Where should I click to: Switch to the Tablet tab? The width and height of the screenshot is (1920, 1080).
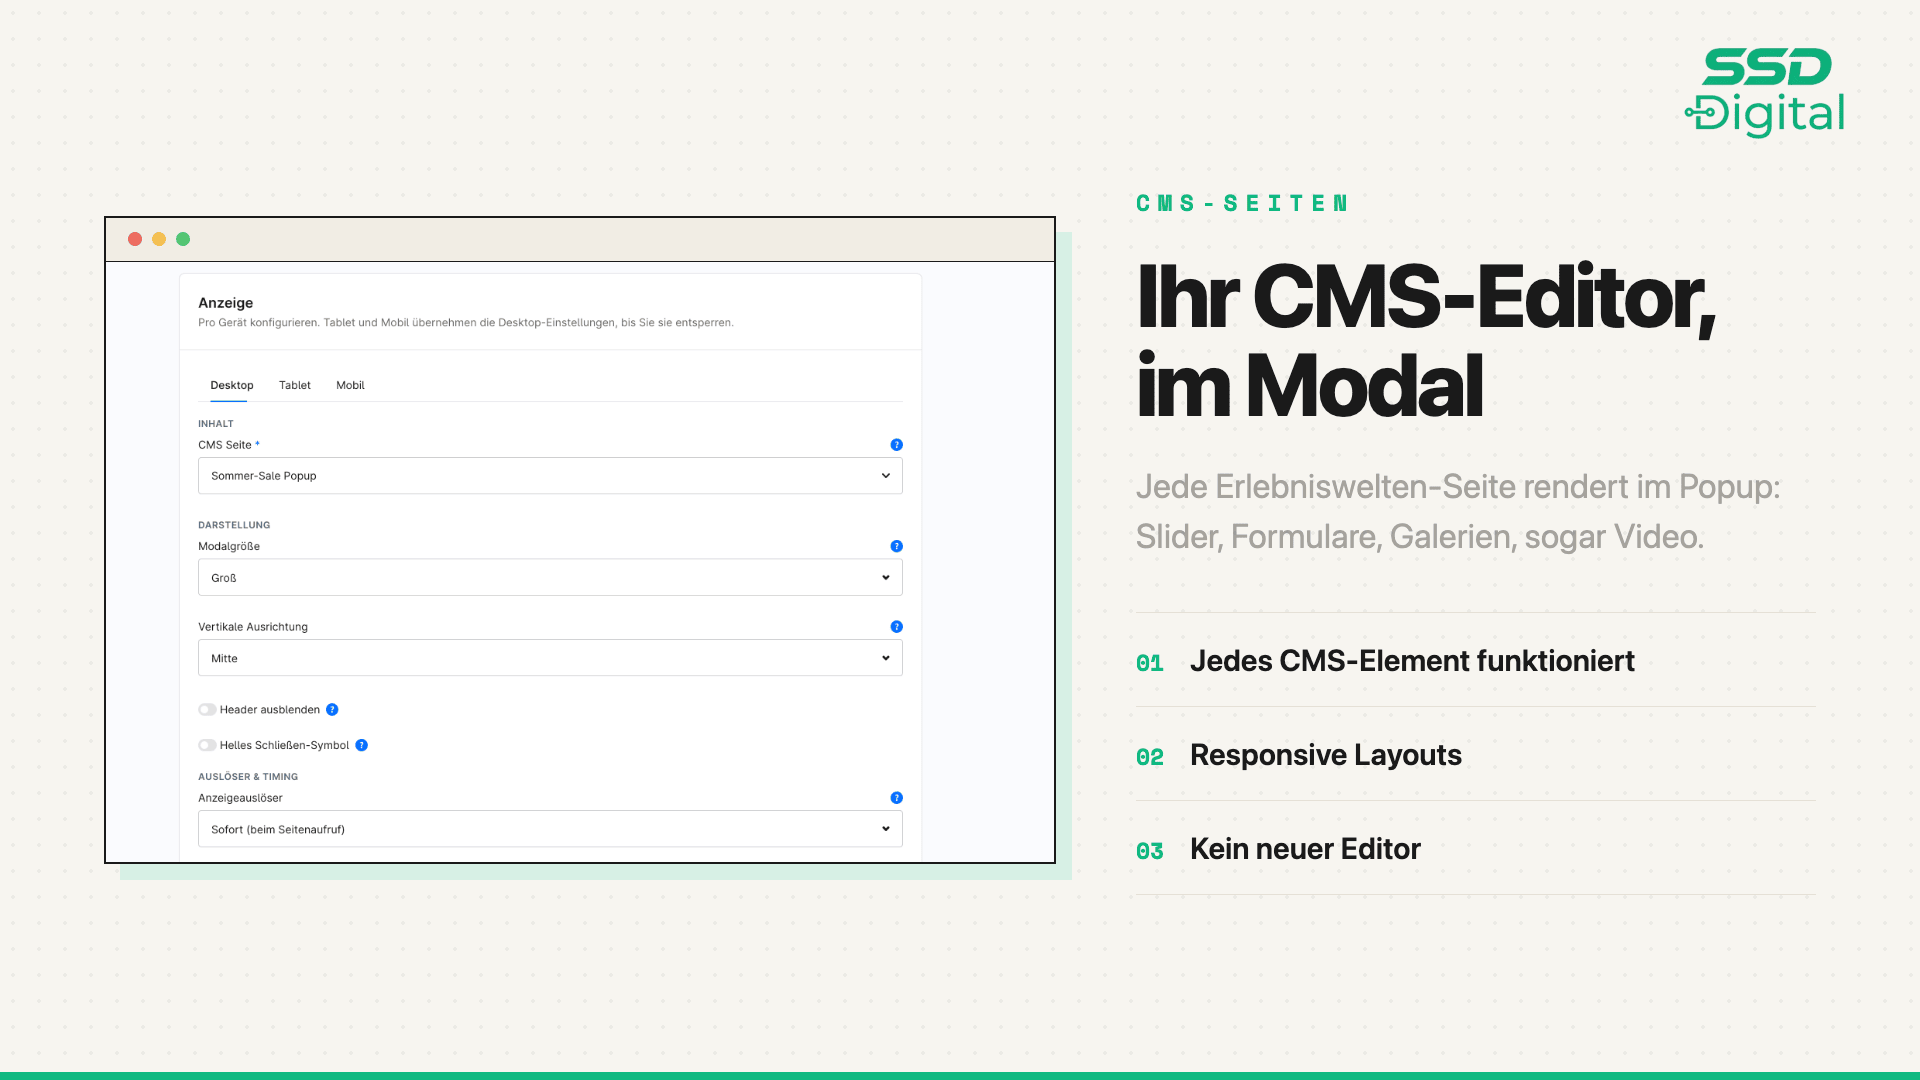pos(295,385)
